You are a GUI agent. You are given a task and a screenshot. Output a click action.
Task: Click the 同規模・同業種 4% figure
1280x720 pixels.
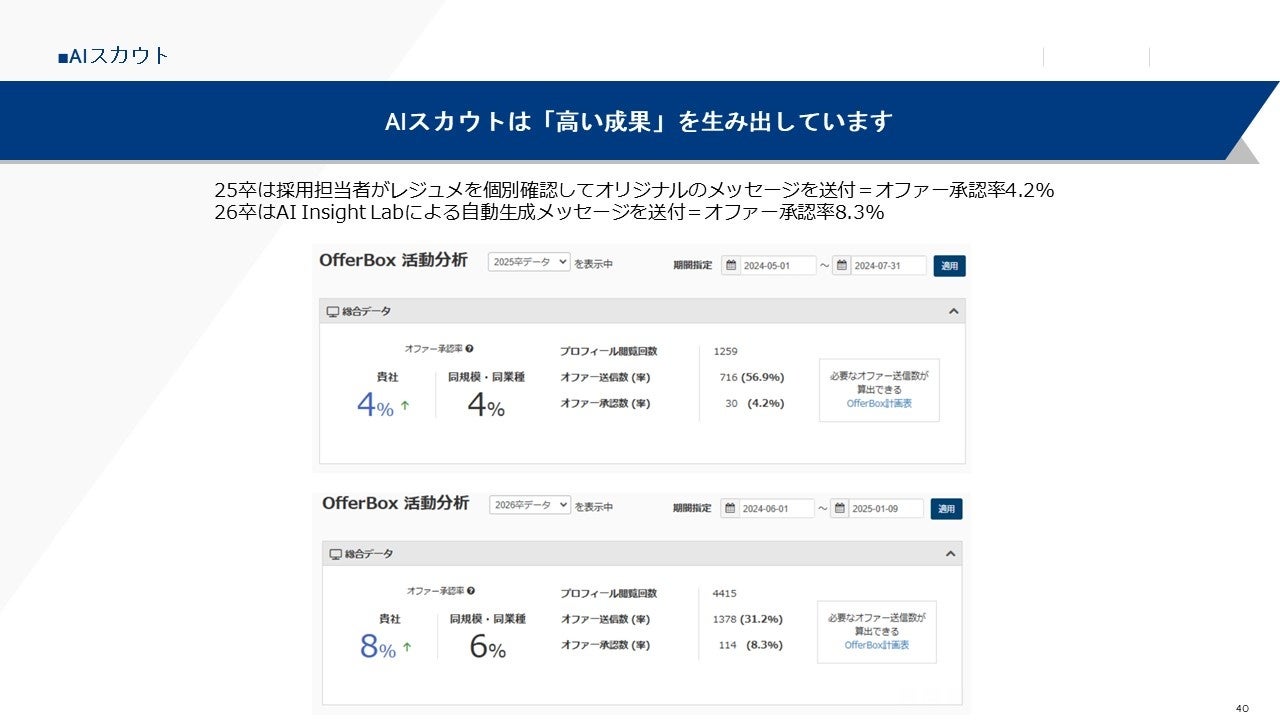(486, 406)
